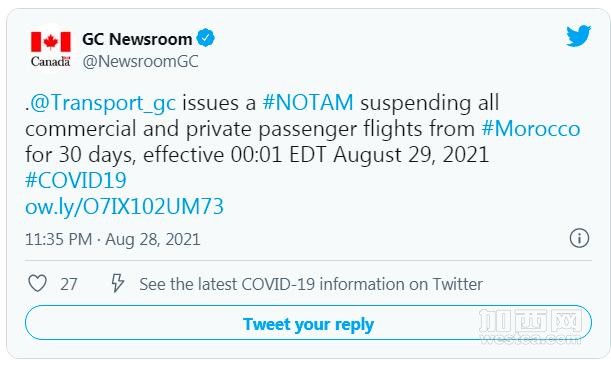Follow the ow.ly/O7IX102UM73 link
The width and height of the screenshot is (611, 367).
[x=124, y=206]
